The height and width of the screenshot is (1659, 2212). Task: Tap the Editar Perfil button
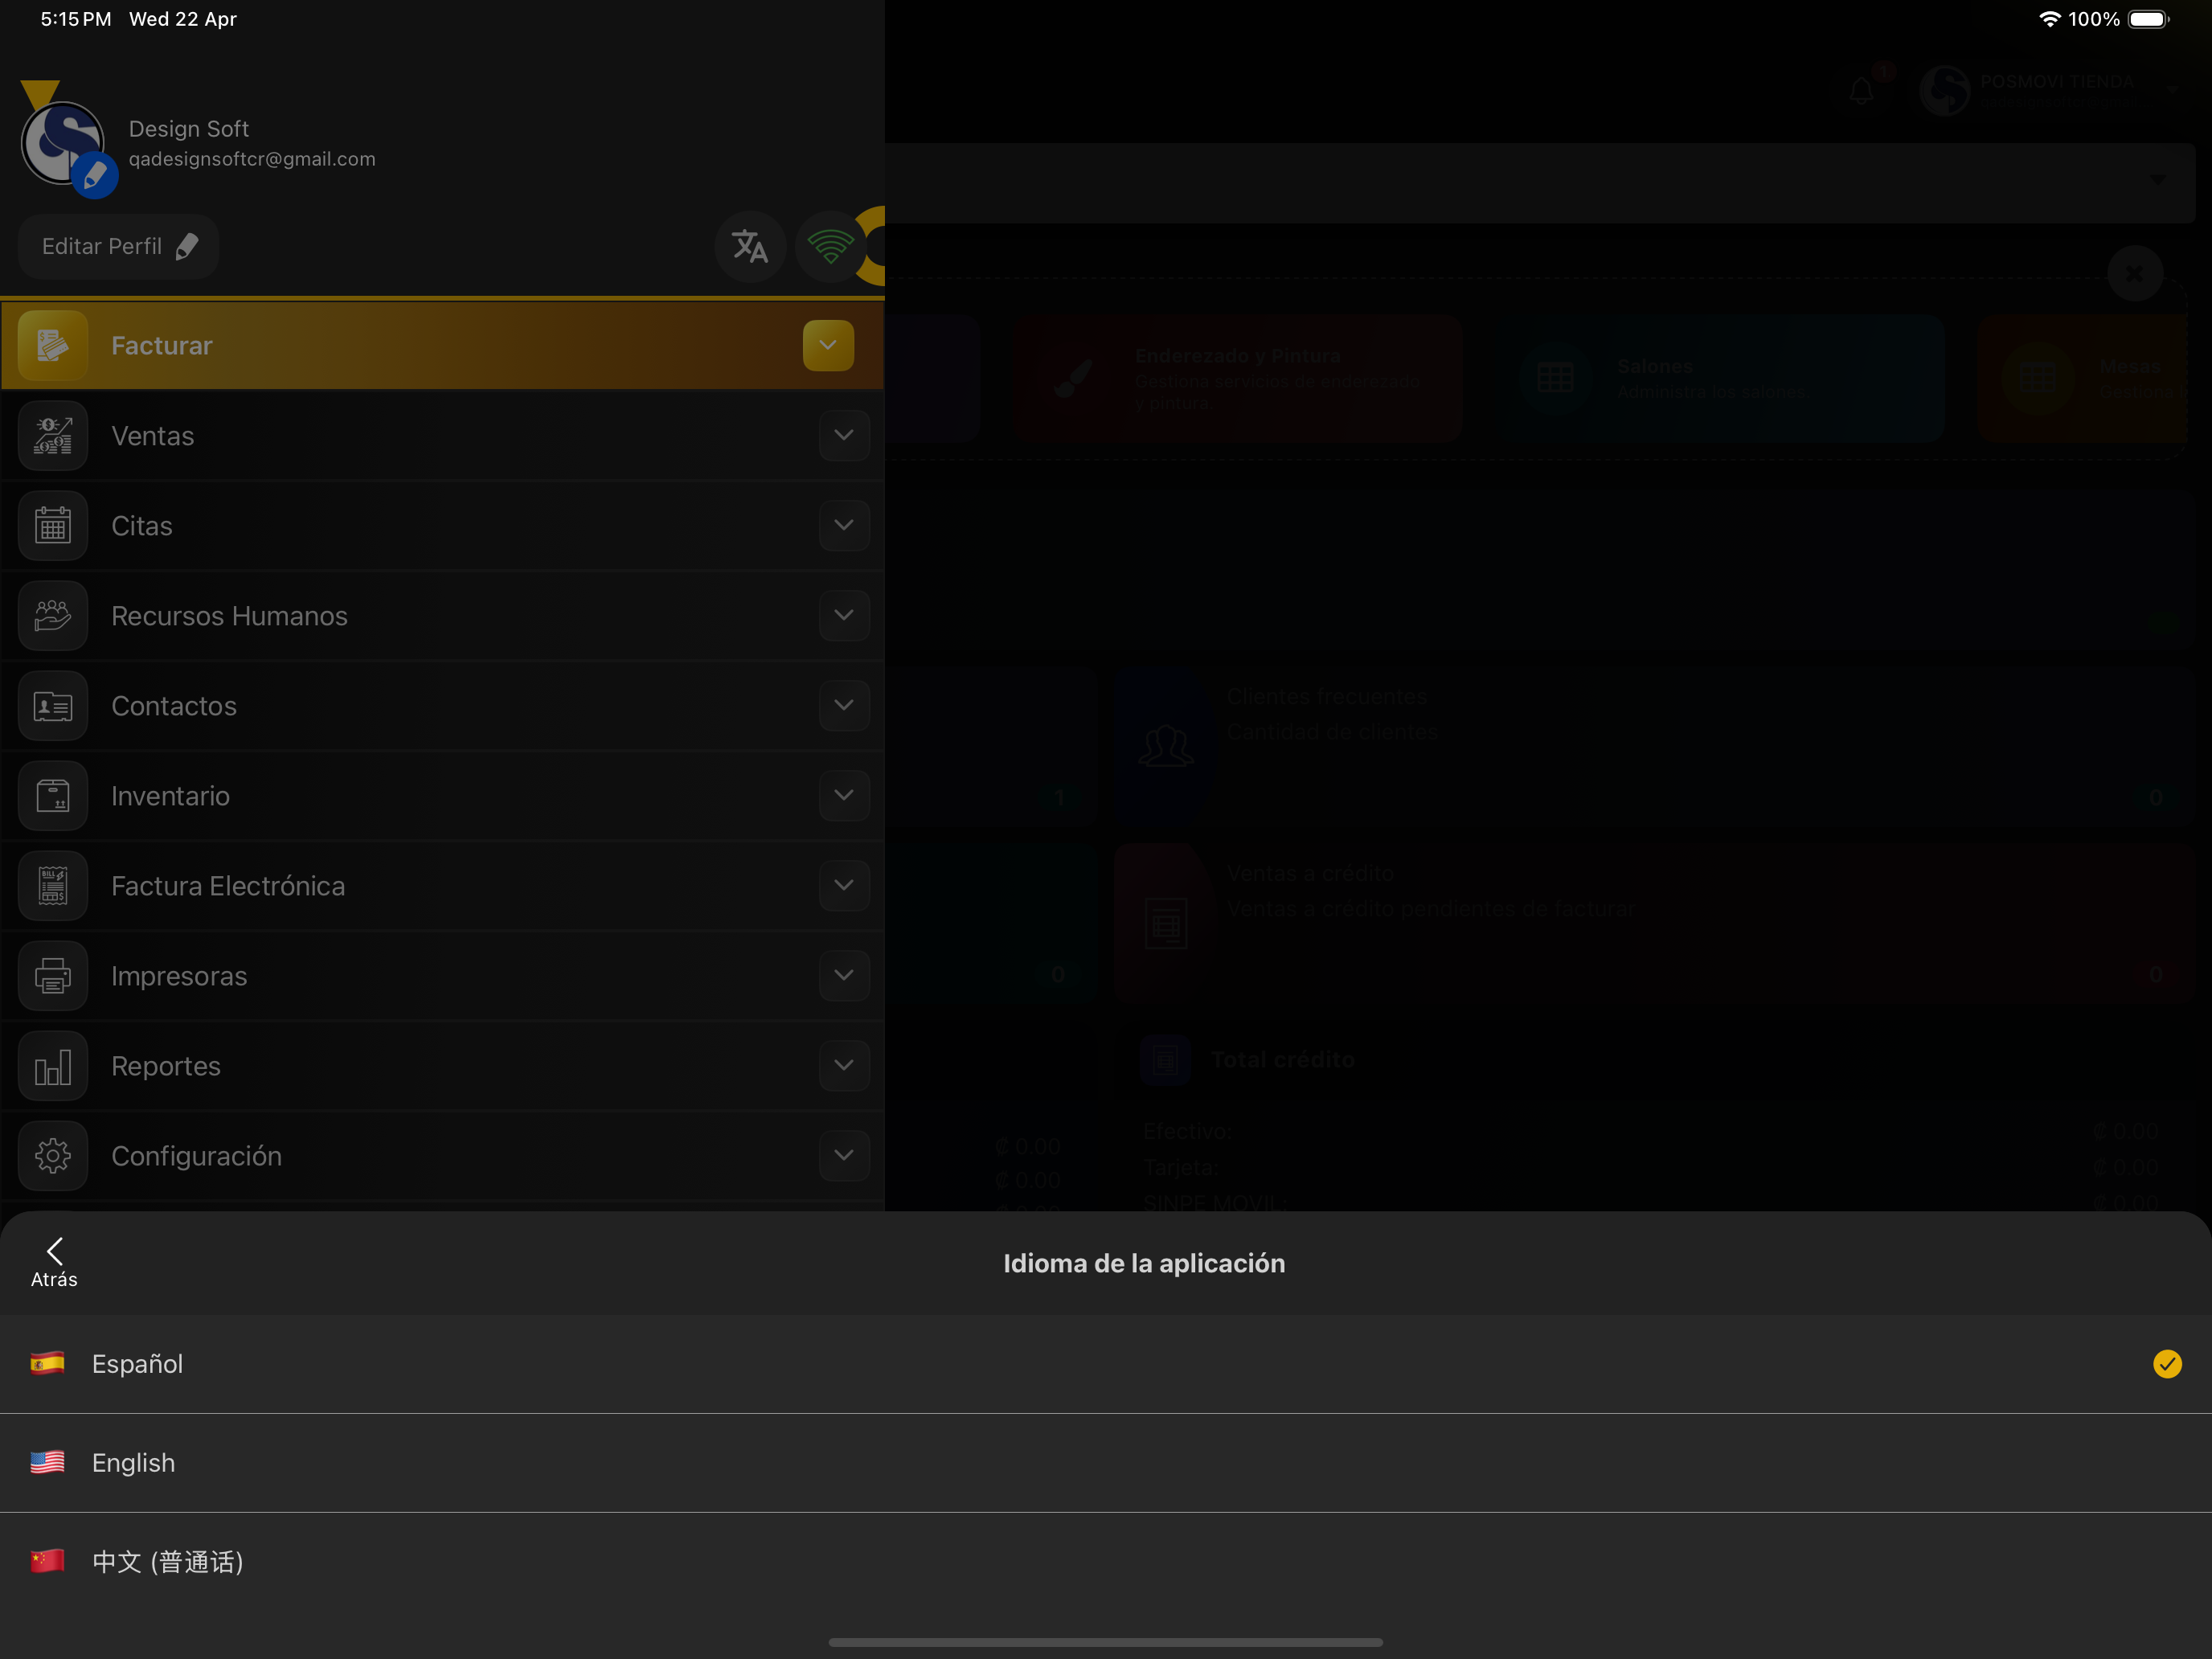coord(119,246)
